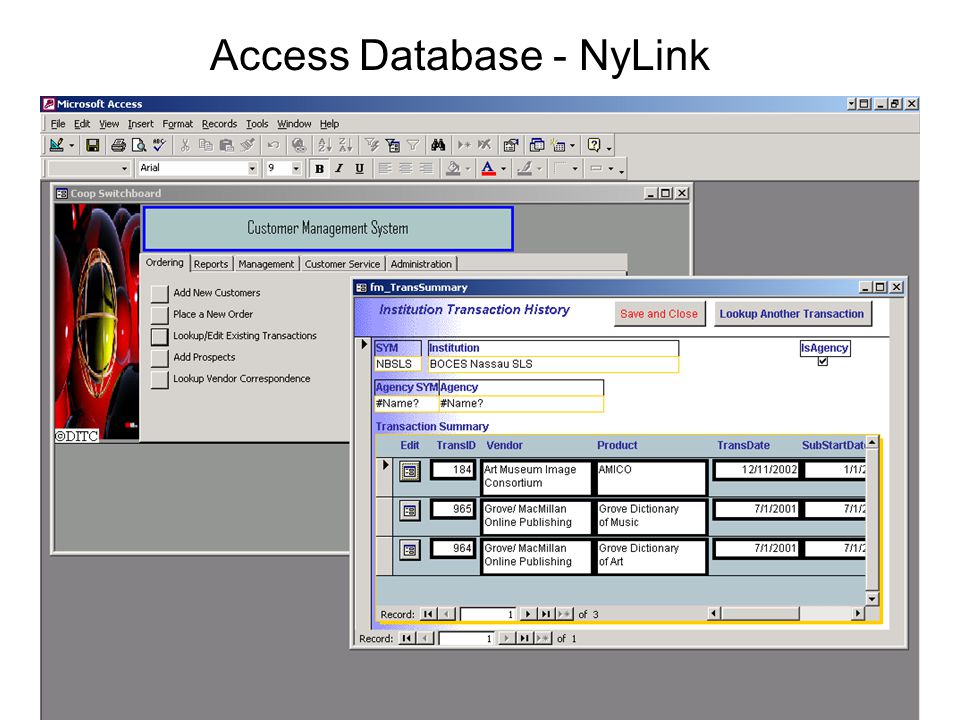Run the Spelling check icon
Screen dimensions: 960x720
(160, 145)
